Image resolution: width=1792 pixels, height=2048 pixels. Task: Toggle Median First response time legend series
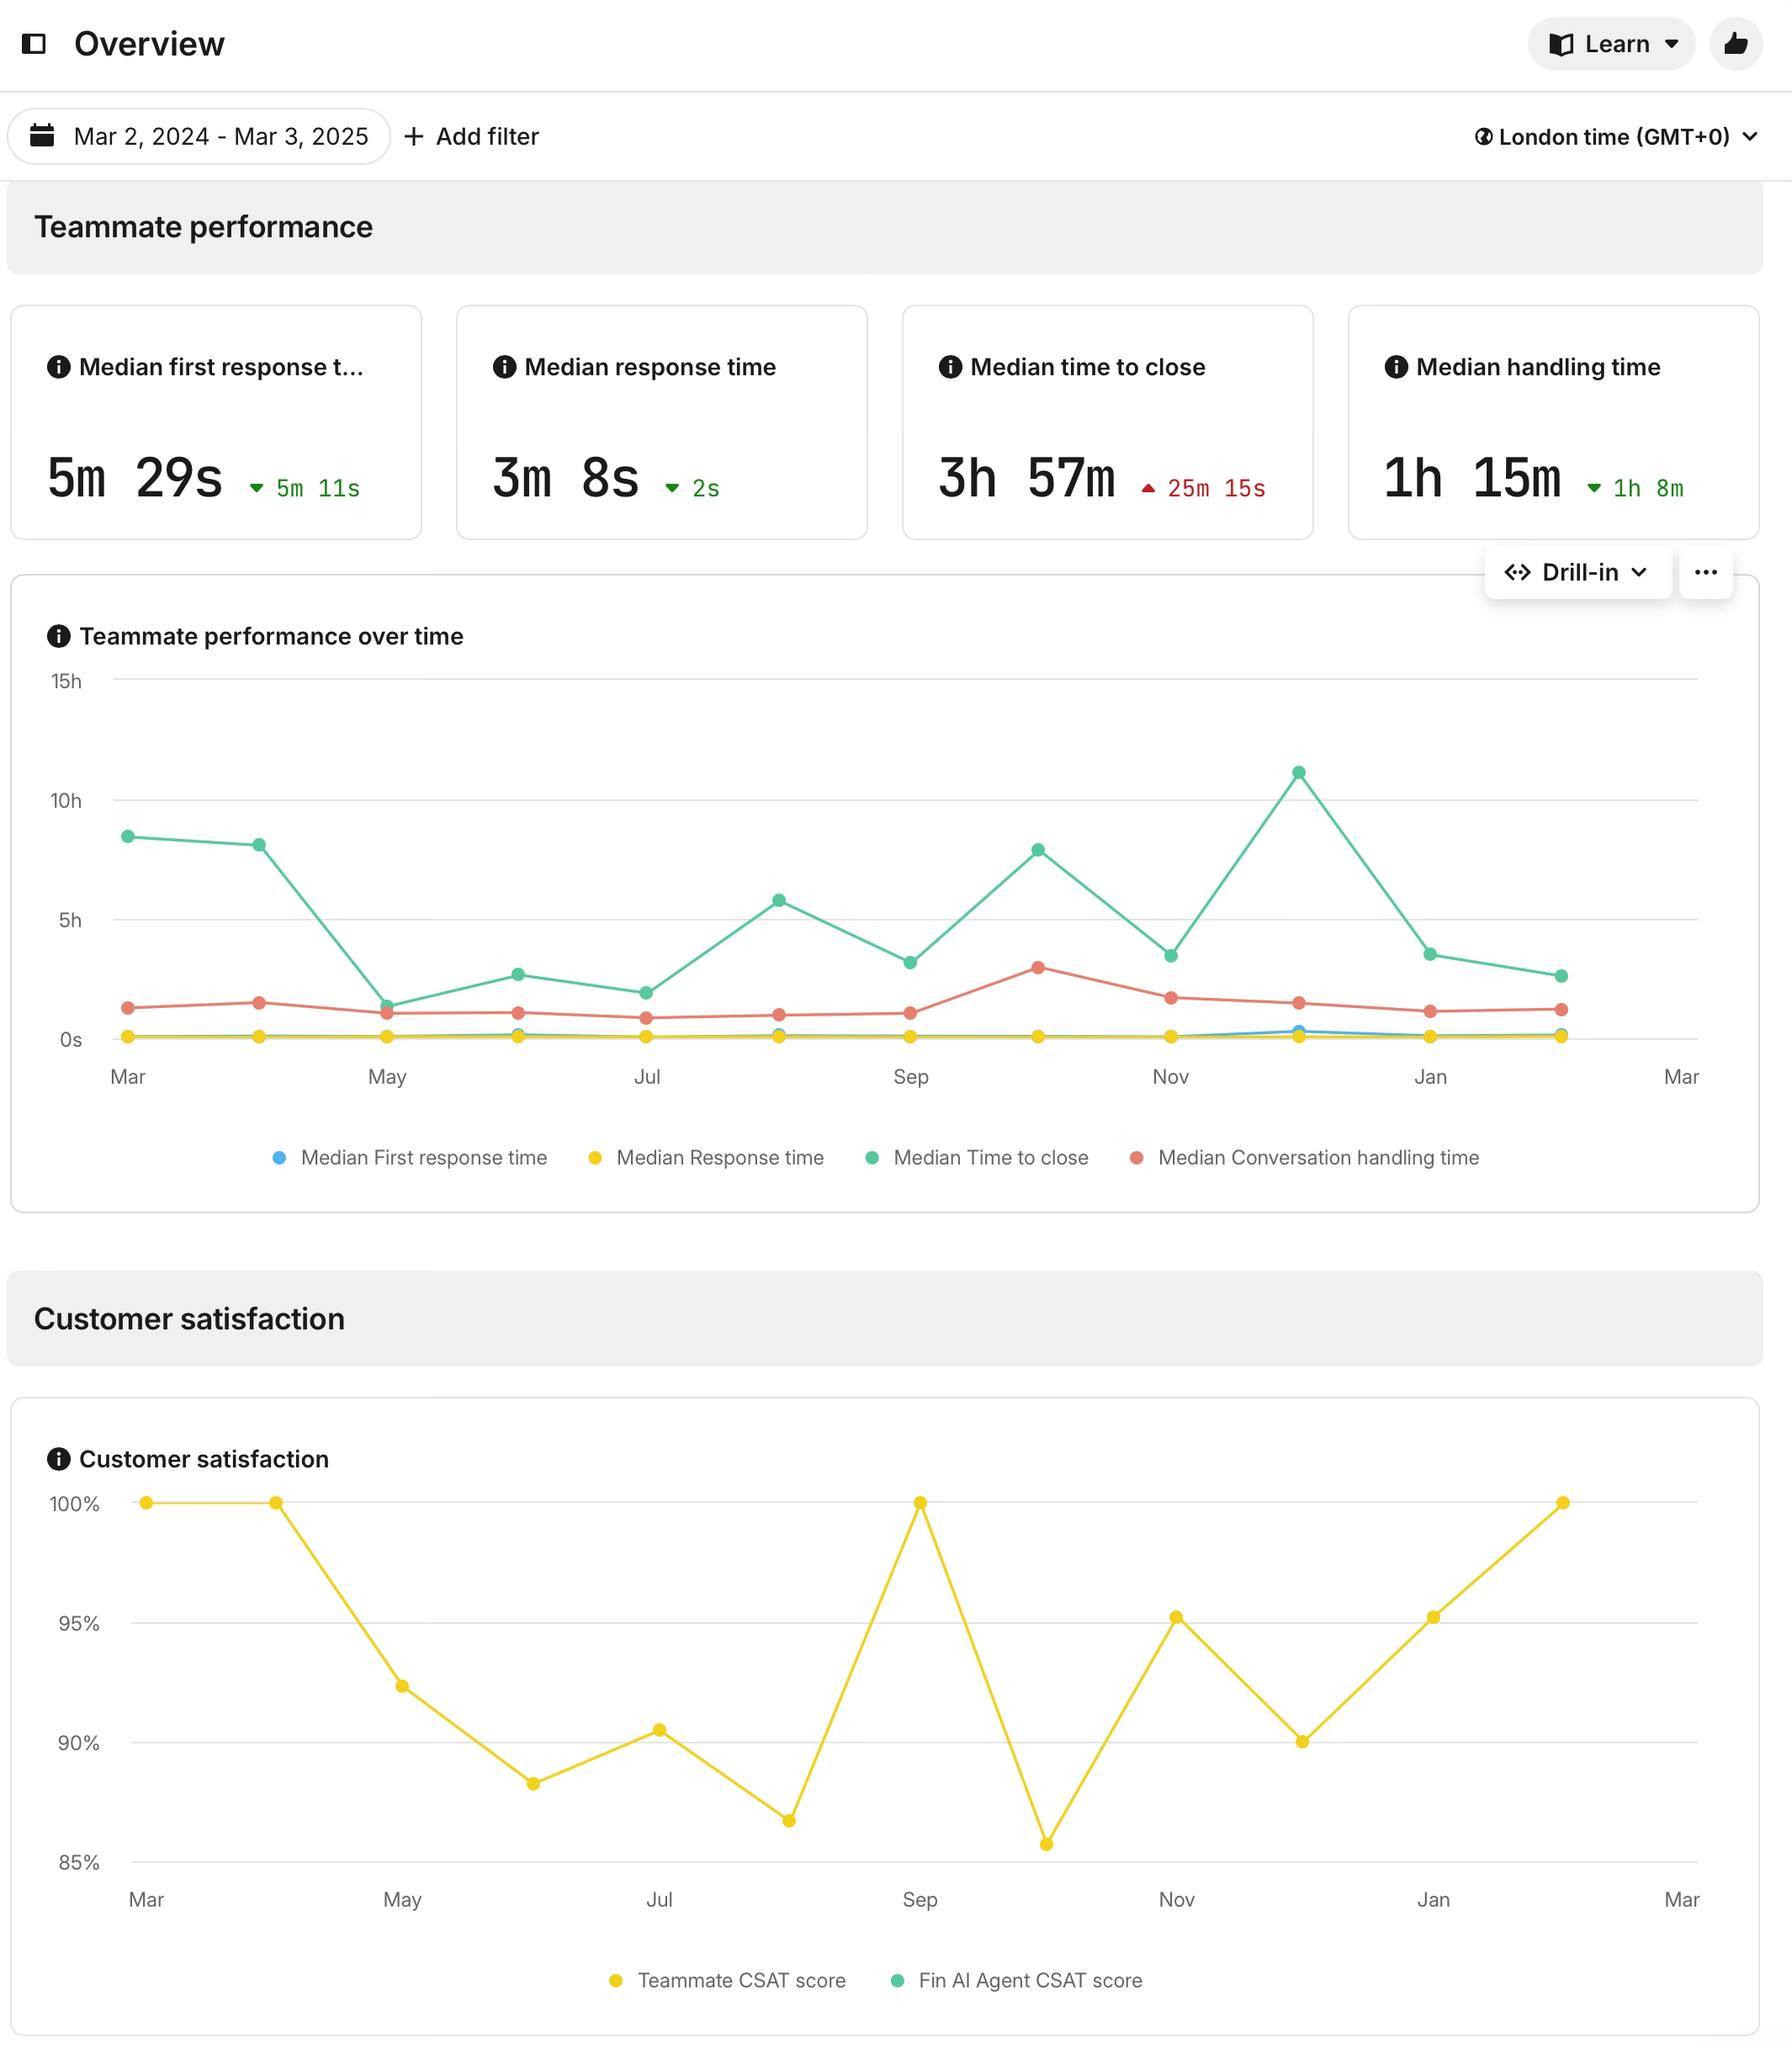pos(410,1157)
